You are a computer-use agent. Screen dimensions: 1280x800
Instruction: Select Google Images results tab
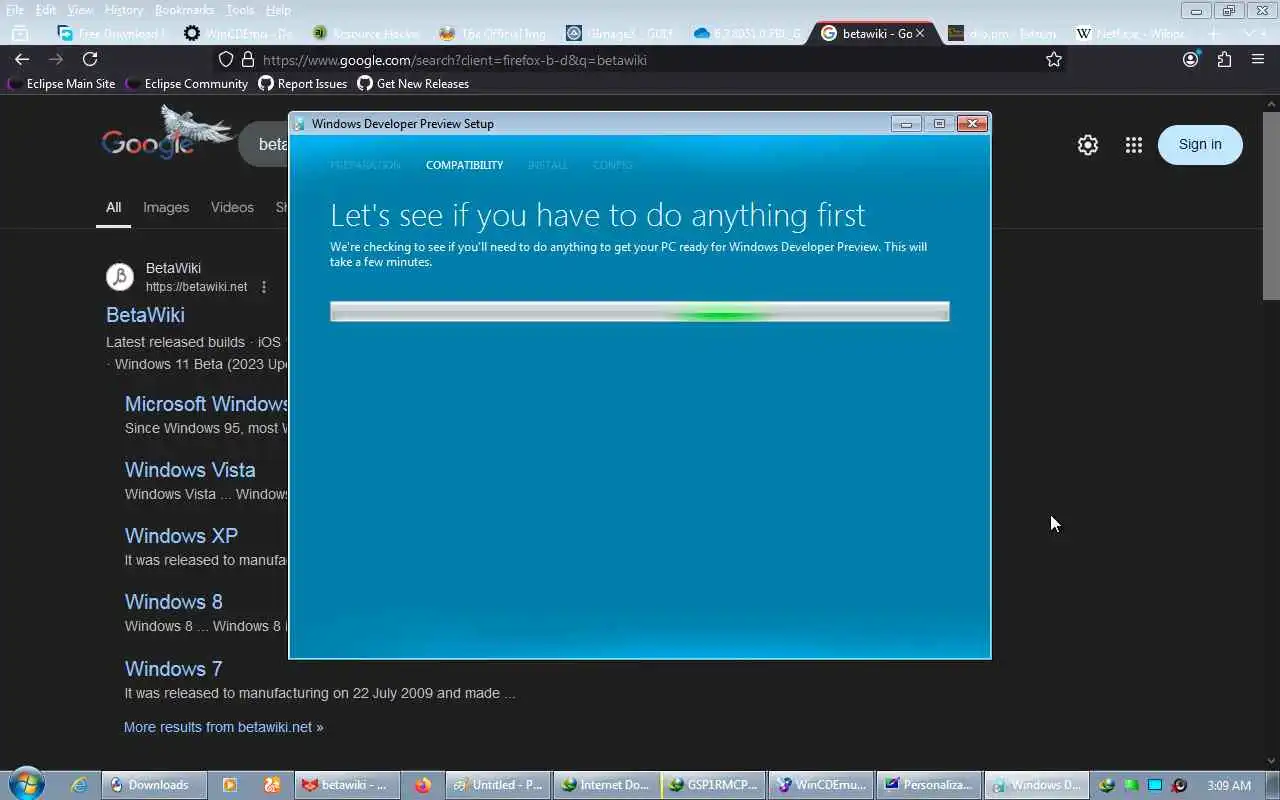166,207
